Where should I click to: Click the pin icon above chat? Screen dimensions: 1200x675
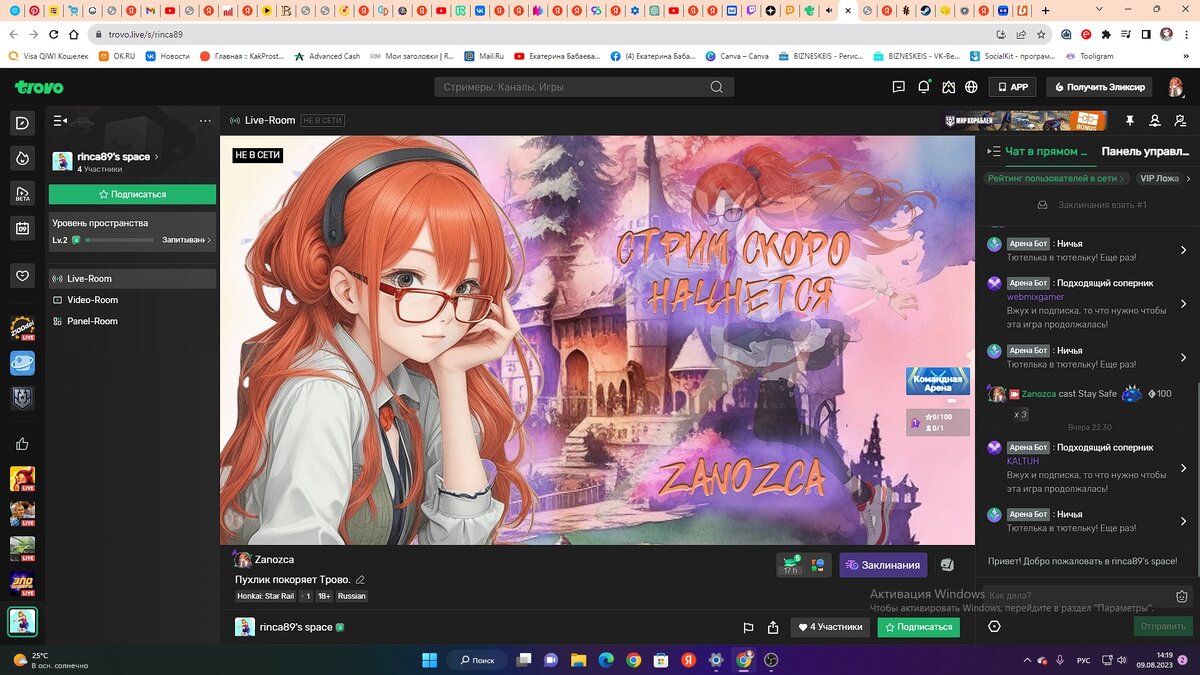(x=1130, y=120)
